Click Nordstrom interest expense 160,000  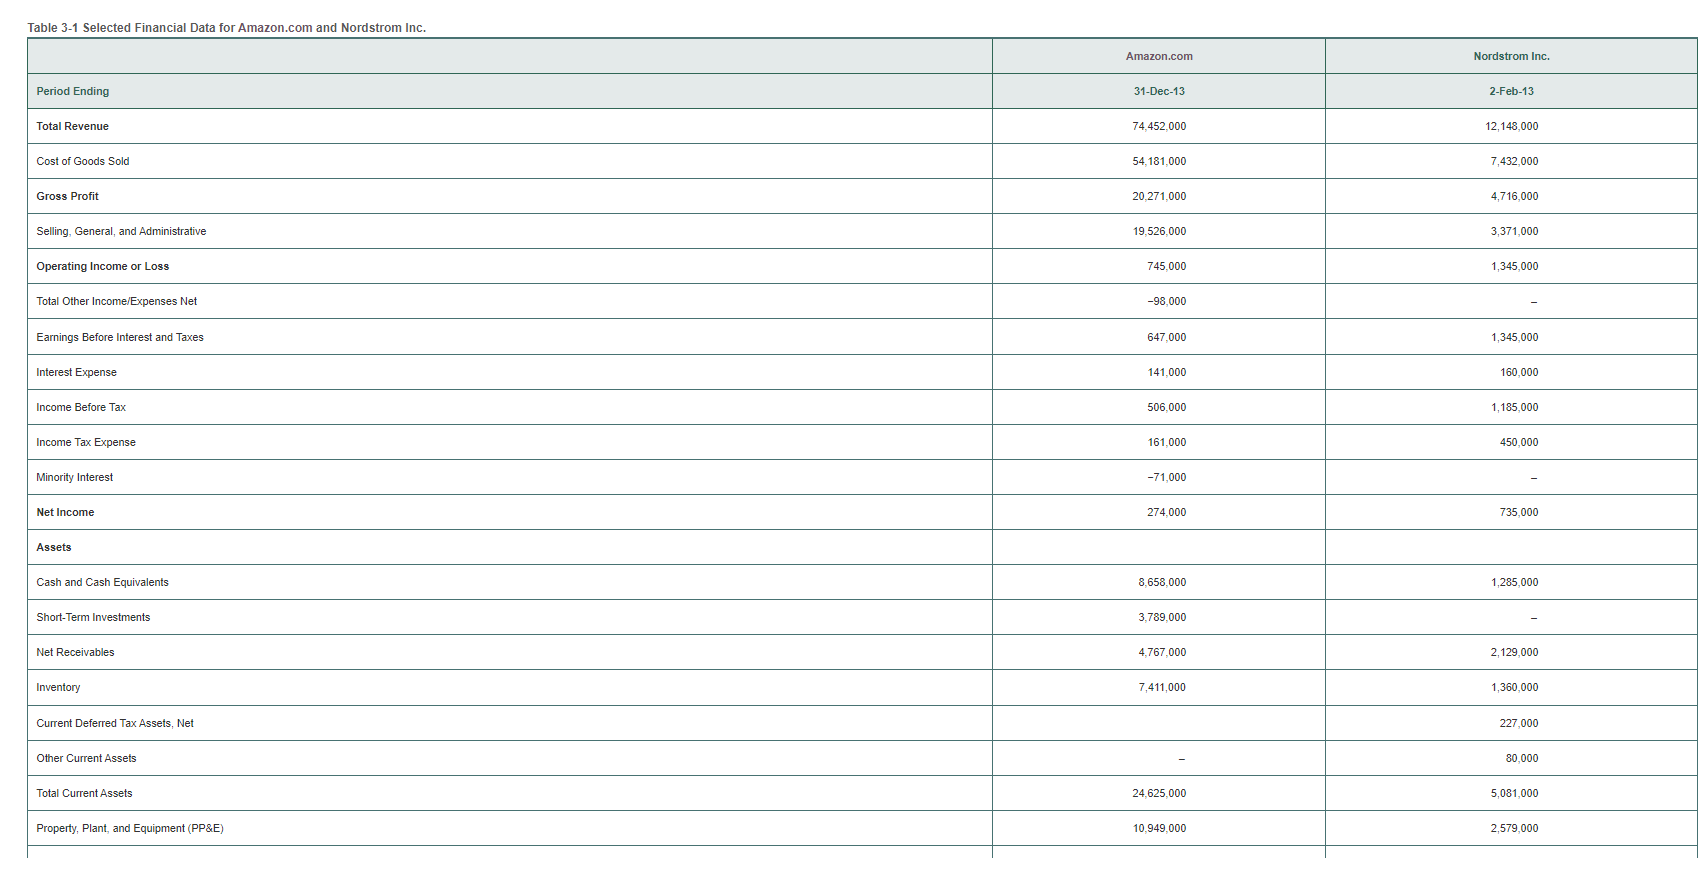click(1519, 372)
